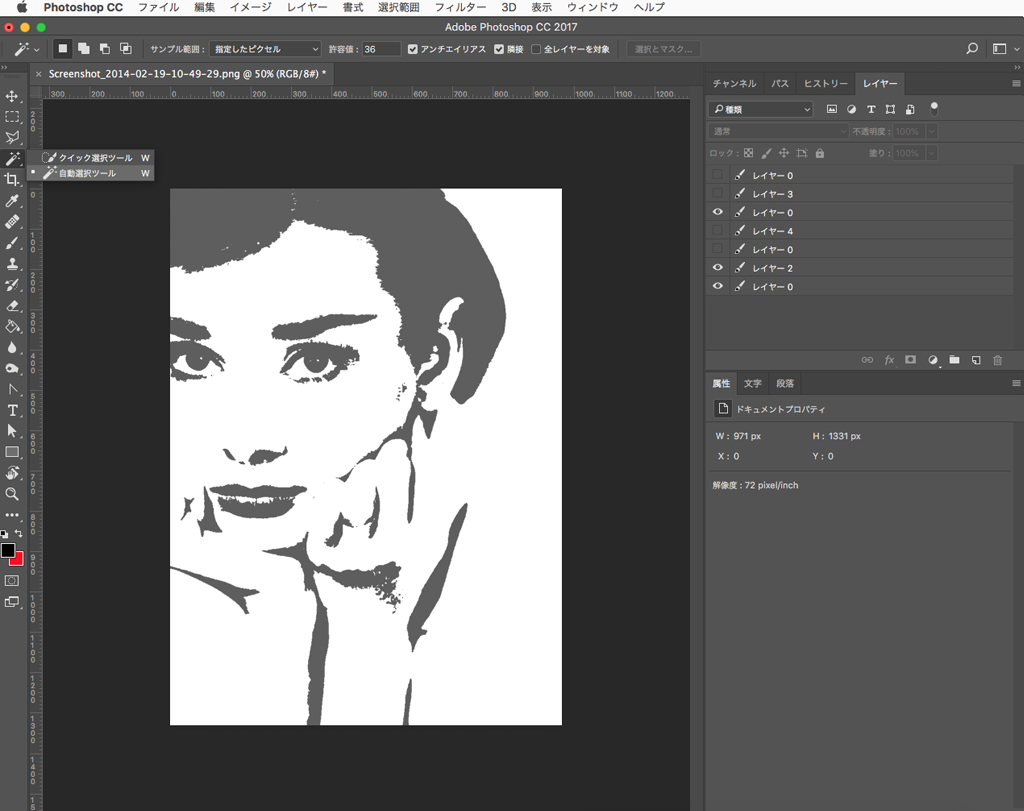Select the Healing Brush bandage tool
Viewport: 1024px width, 811px height.
[12, 222]
